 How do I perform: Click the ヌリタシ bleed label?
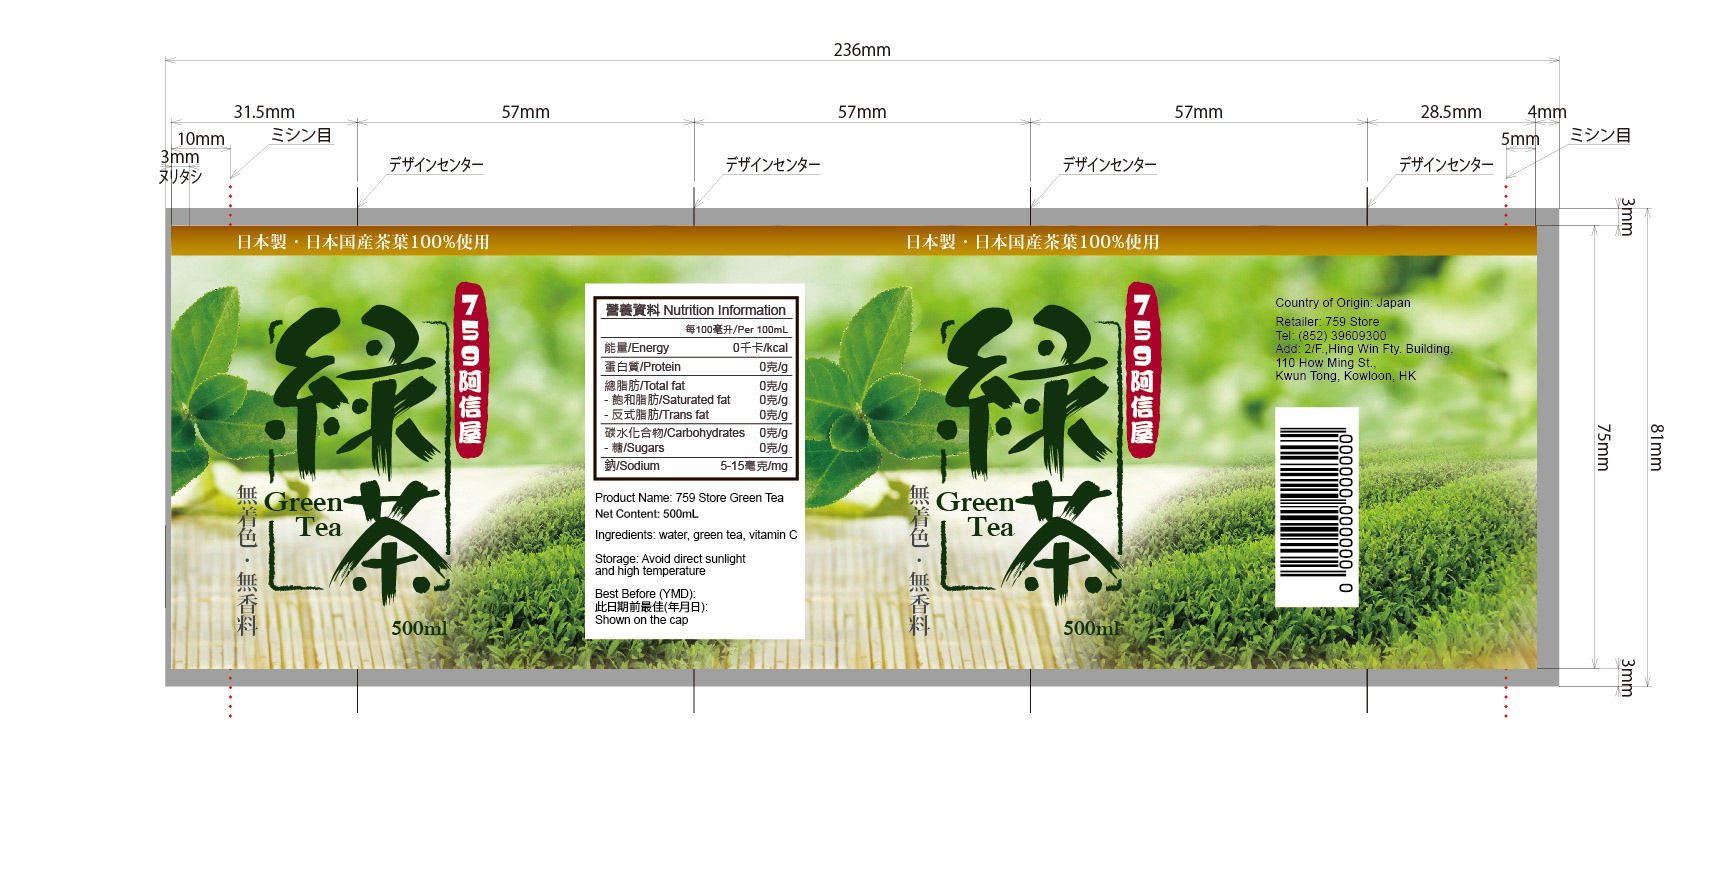click(180, 176)
